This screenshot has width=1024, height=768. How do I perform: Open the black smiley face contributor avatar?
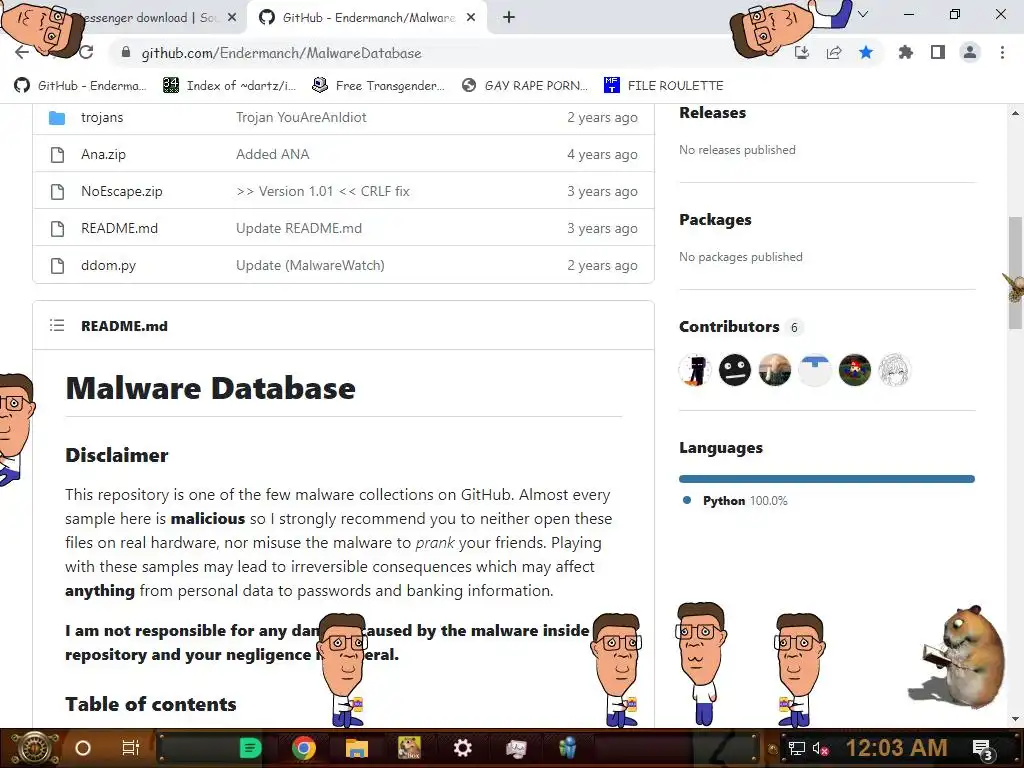[735, 370]
